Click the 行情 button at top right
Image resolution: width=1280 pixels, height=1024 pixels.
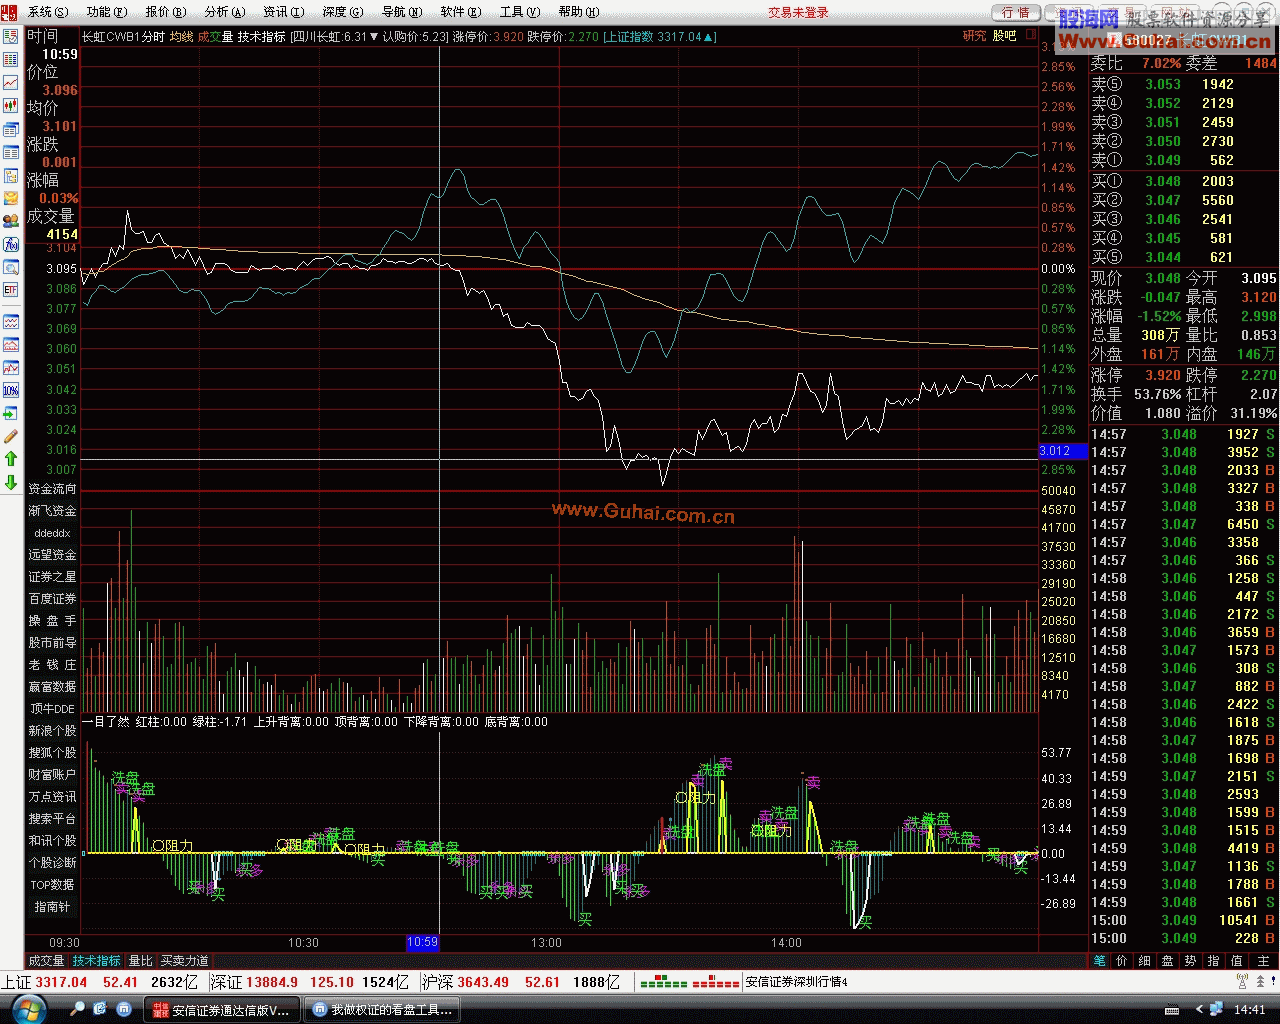pyautogui.click(x=1016, y=12)
